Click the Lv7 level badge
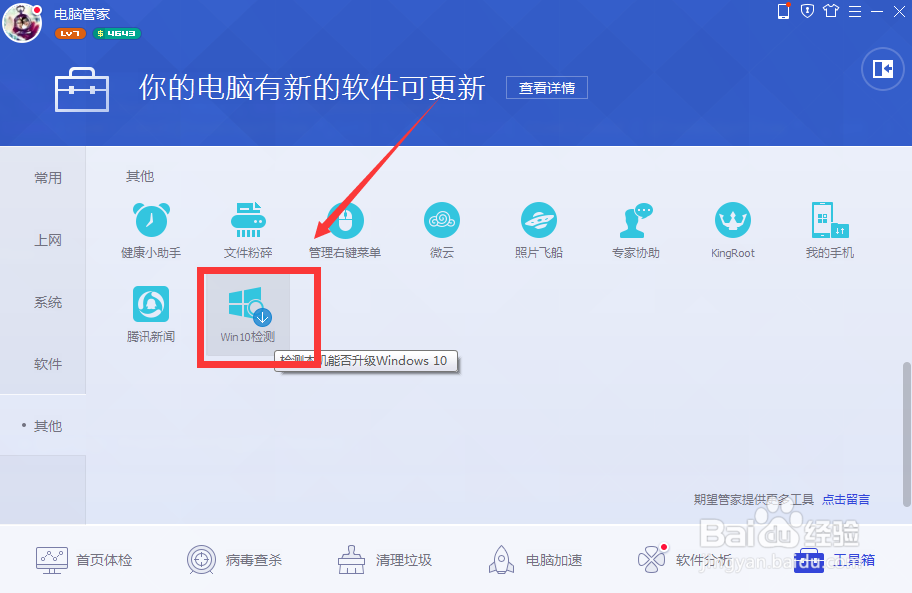Viewport: 912px width, 593px height. [70, 34]
